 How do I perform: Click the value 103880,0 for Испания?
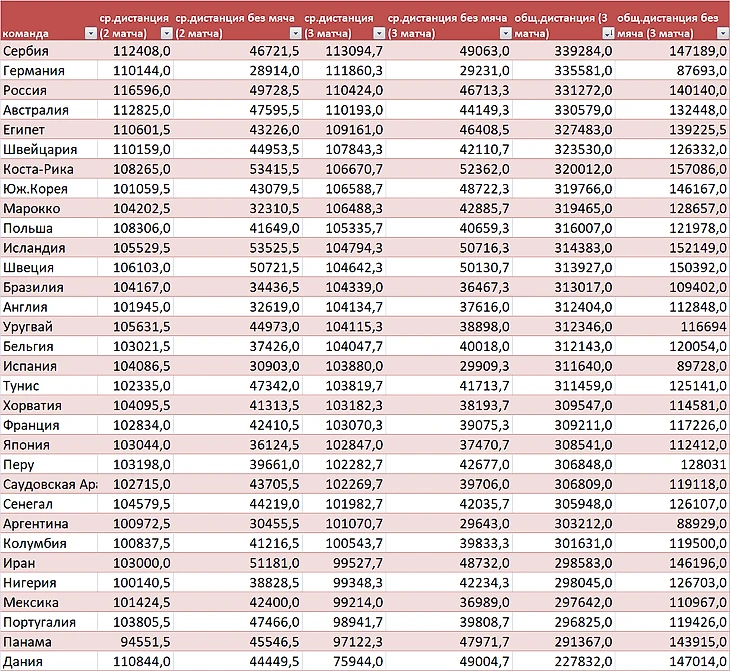pos(354,366)
